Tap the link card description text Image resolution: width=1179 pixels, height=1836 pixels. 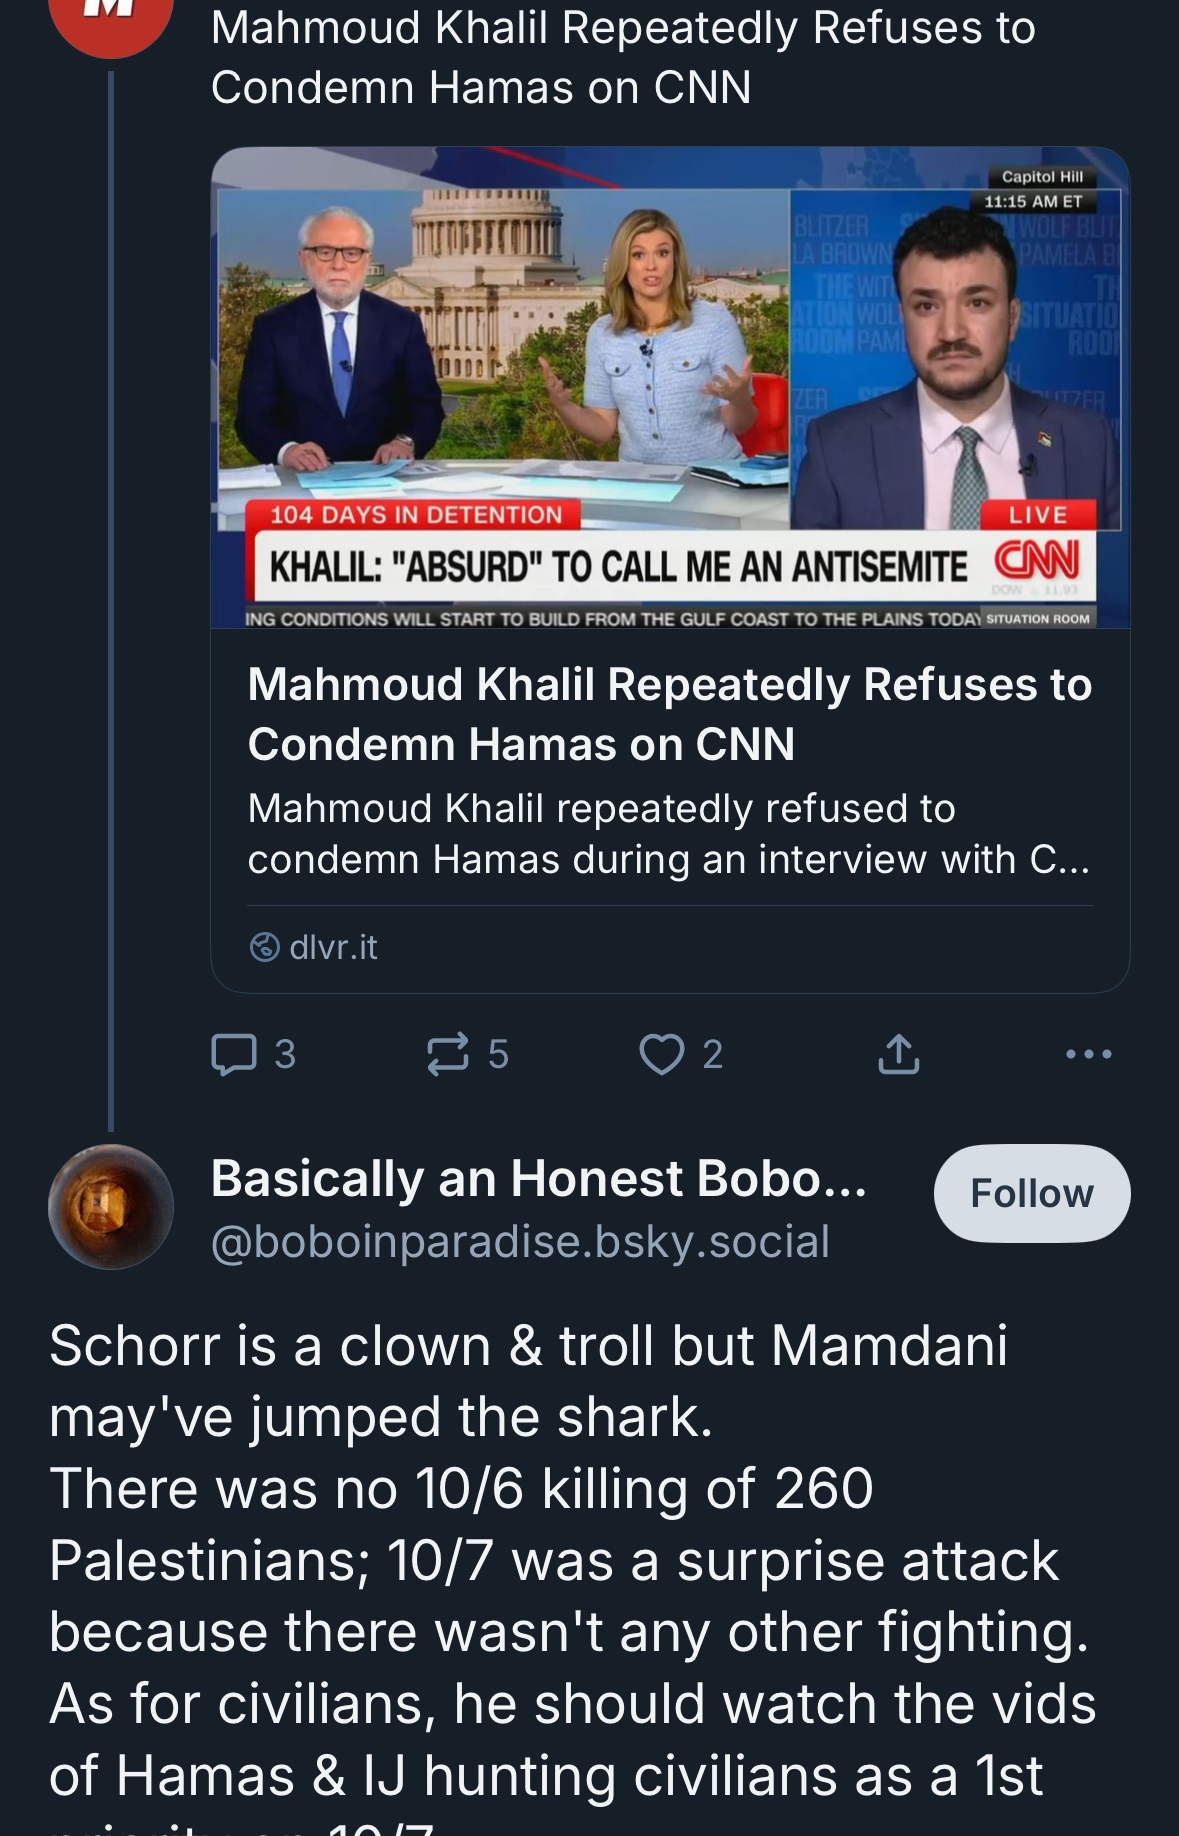(x=668, y=834)
